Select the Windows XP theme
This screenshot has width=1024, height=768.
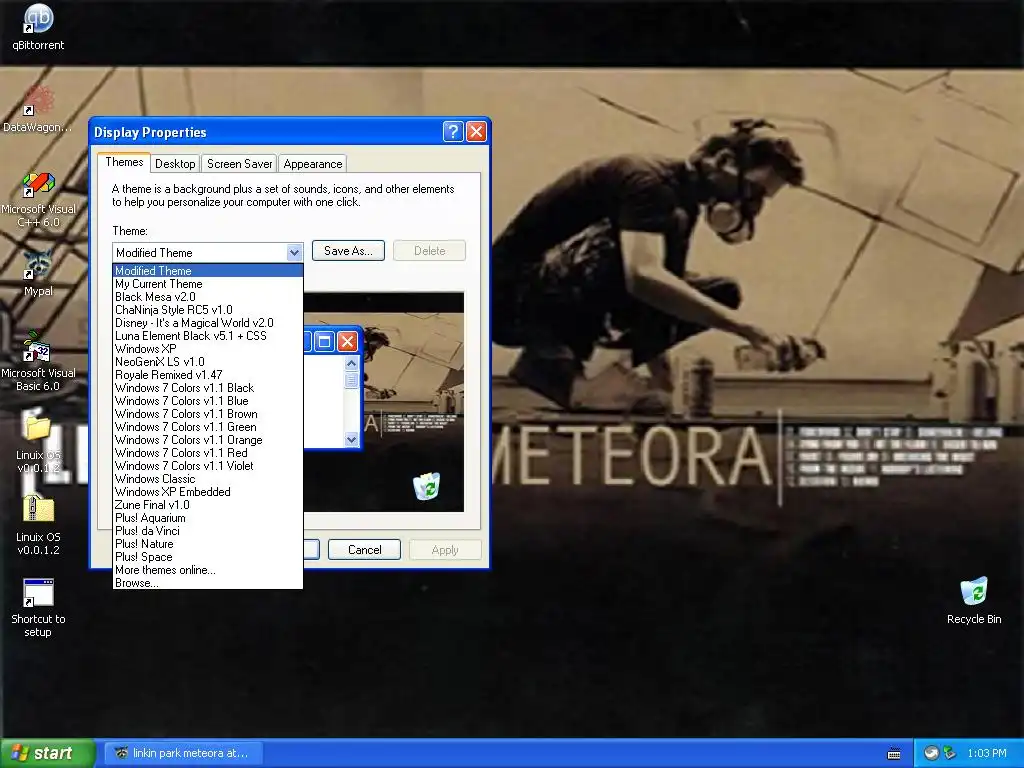pos(208,349)
